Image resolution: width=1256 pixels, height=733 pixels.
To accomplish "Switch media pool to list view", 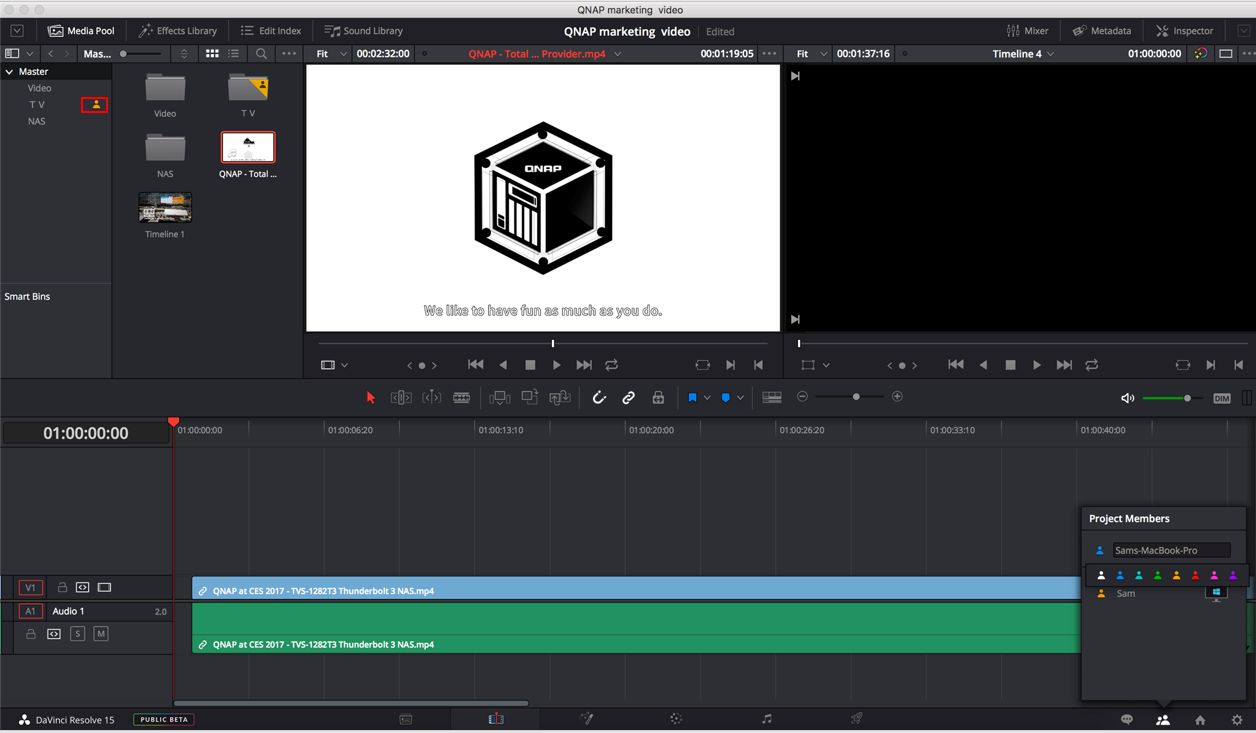I will [x=234, y=54].
